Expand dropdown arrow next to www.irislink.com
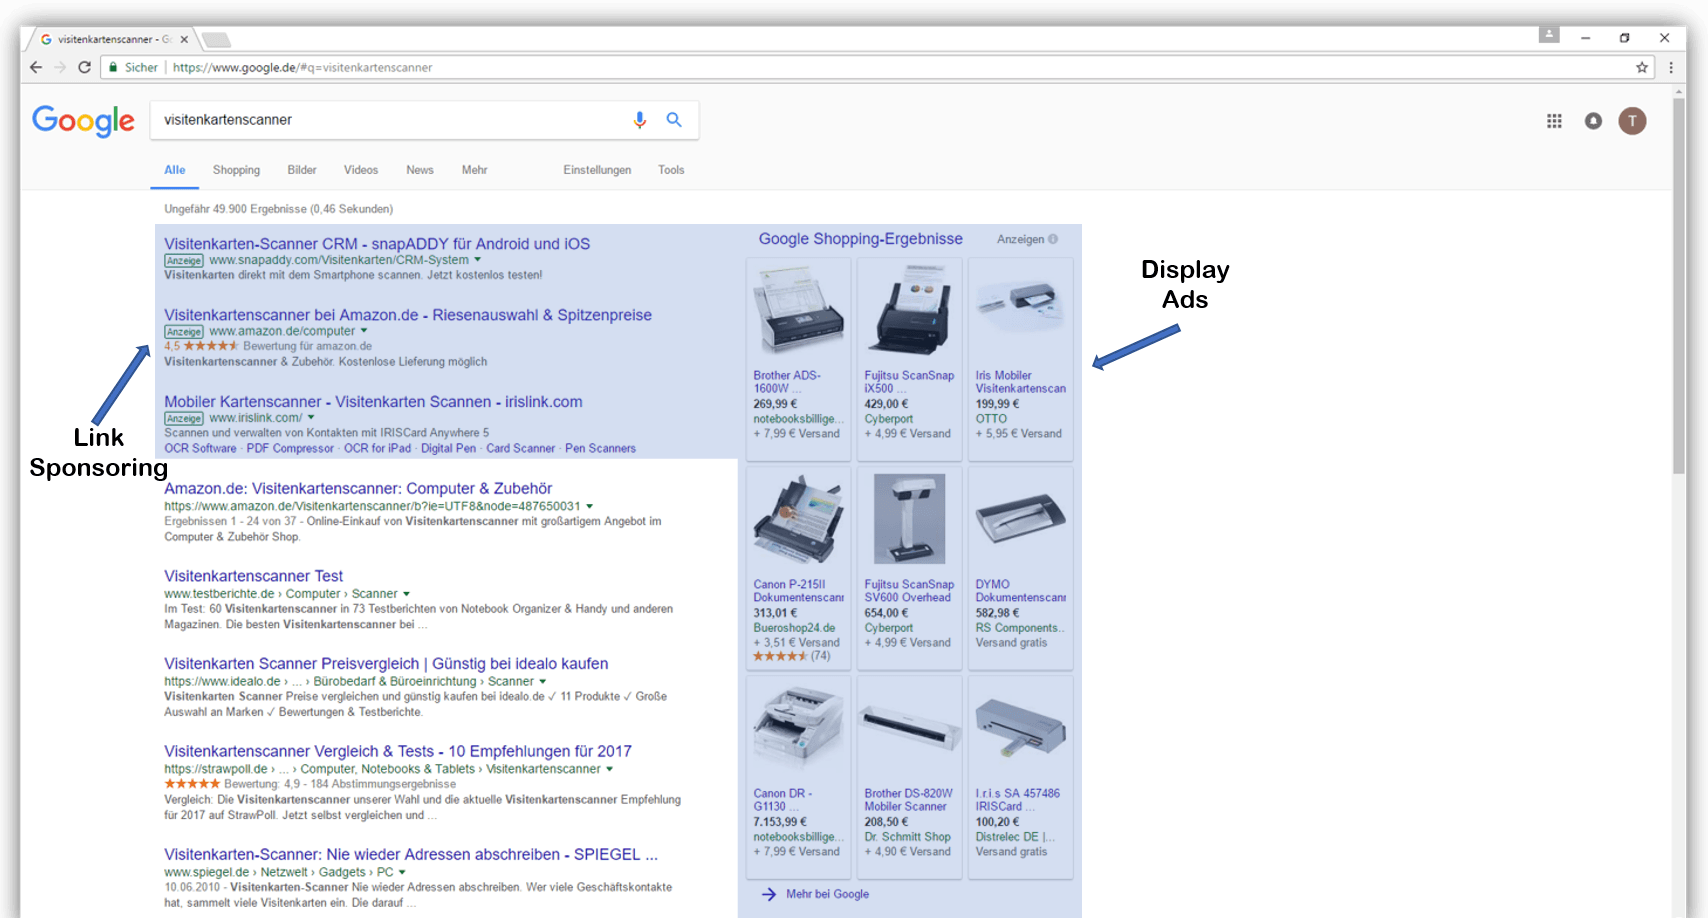This screenshot has width=1708, height=918. coord(311,418)
